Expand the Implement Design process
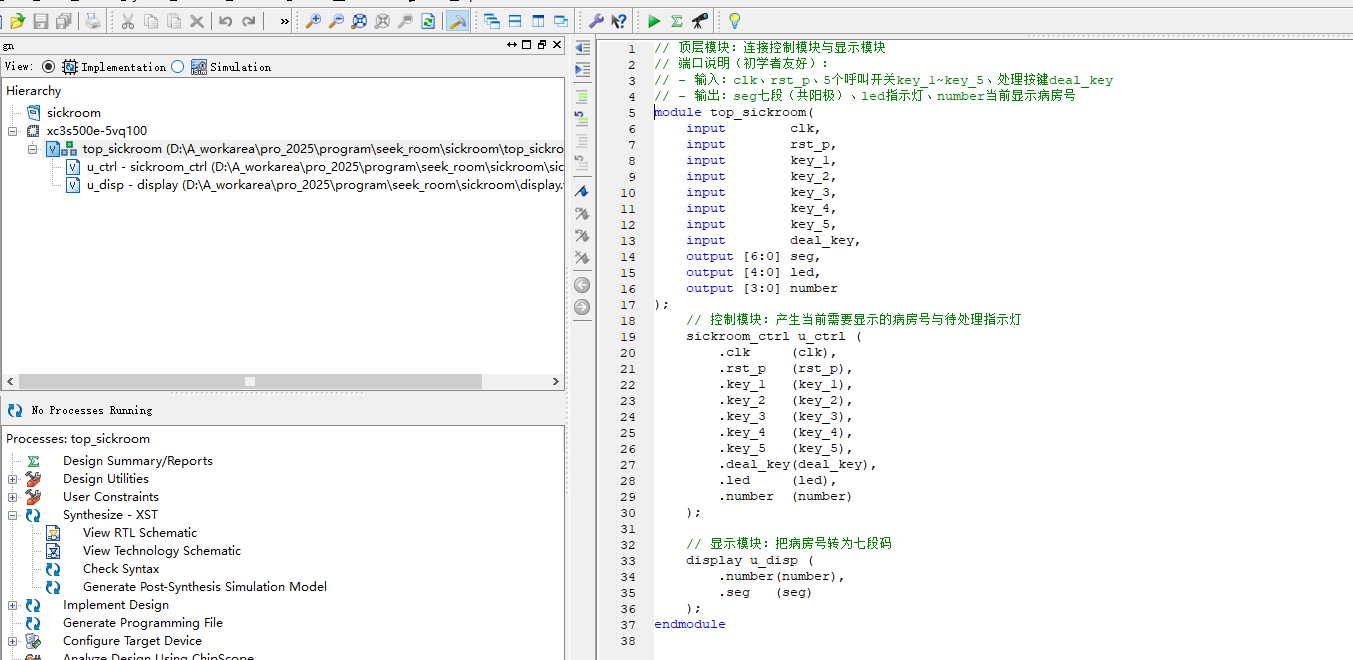The image size is (1353, 660). [x=13, y=605]
